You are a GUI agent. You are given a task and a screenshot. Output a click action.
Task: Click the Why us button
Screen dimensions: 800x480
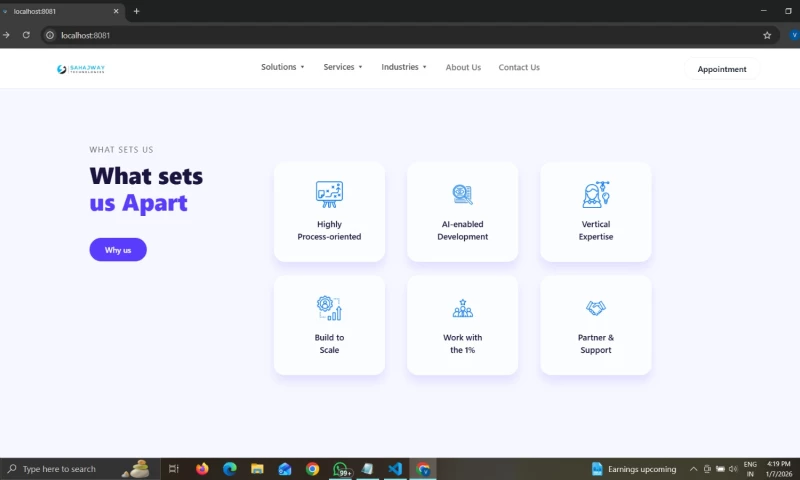point(118,249)
